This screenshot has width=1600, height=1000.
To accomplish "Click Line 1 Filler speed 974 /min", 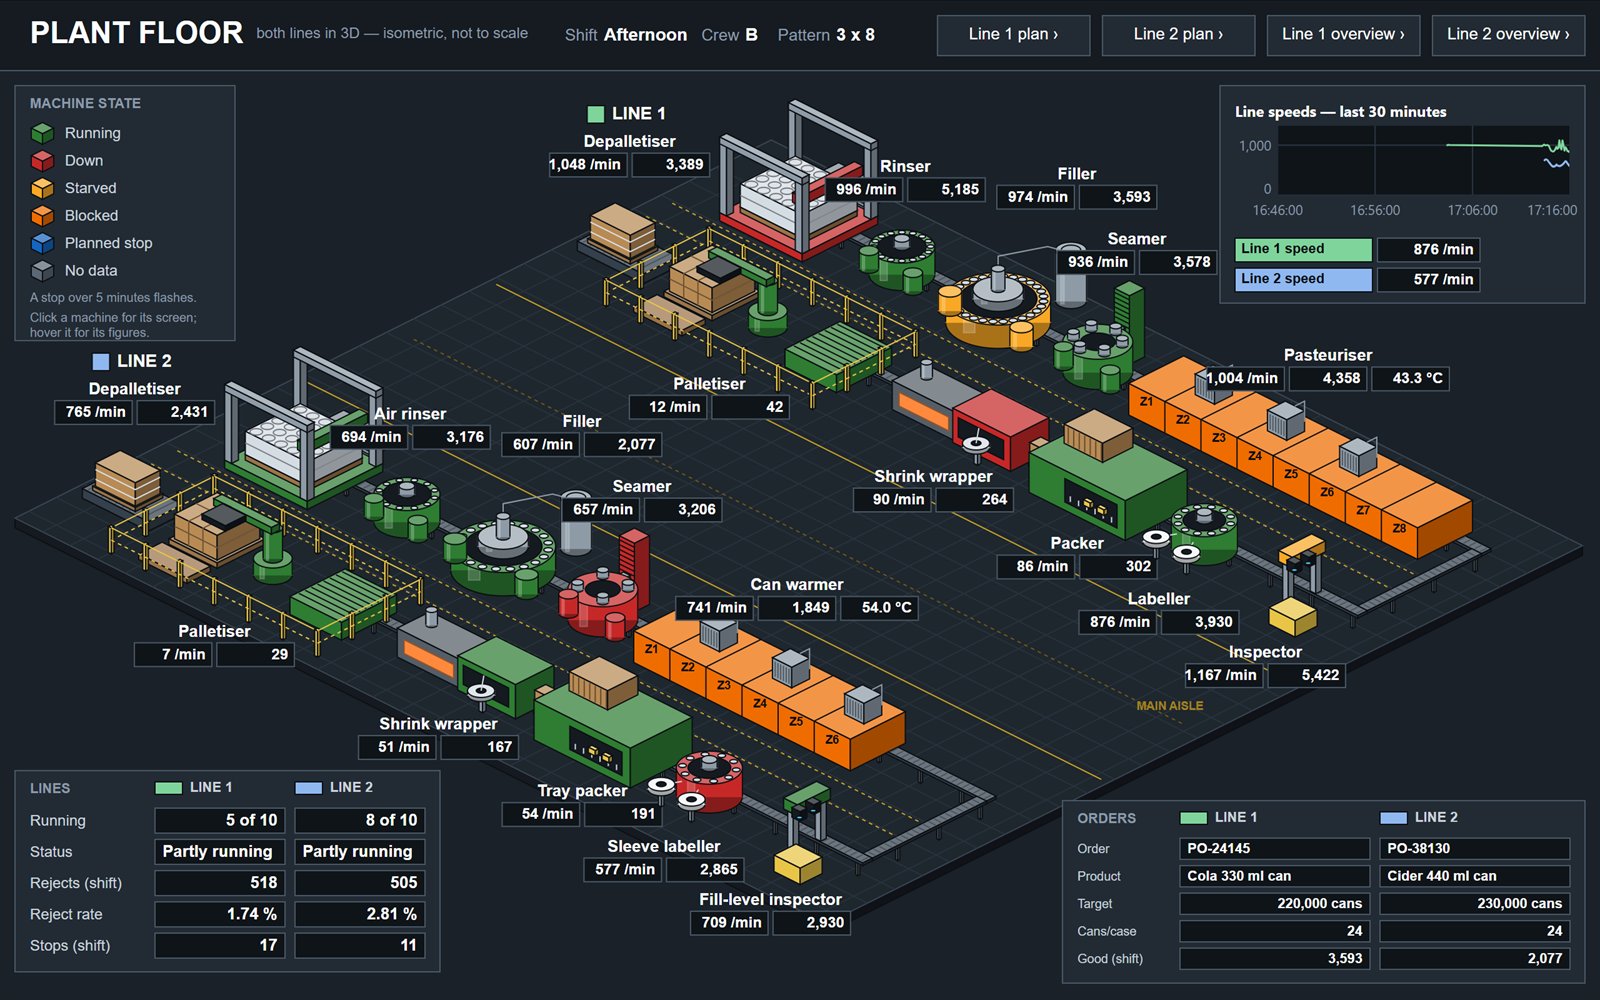I will [x=1036, y=197].
